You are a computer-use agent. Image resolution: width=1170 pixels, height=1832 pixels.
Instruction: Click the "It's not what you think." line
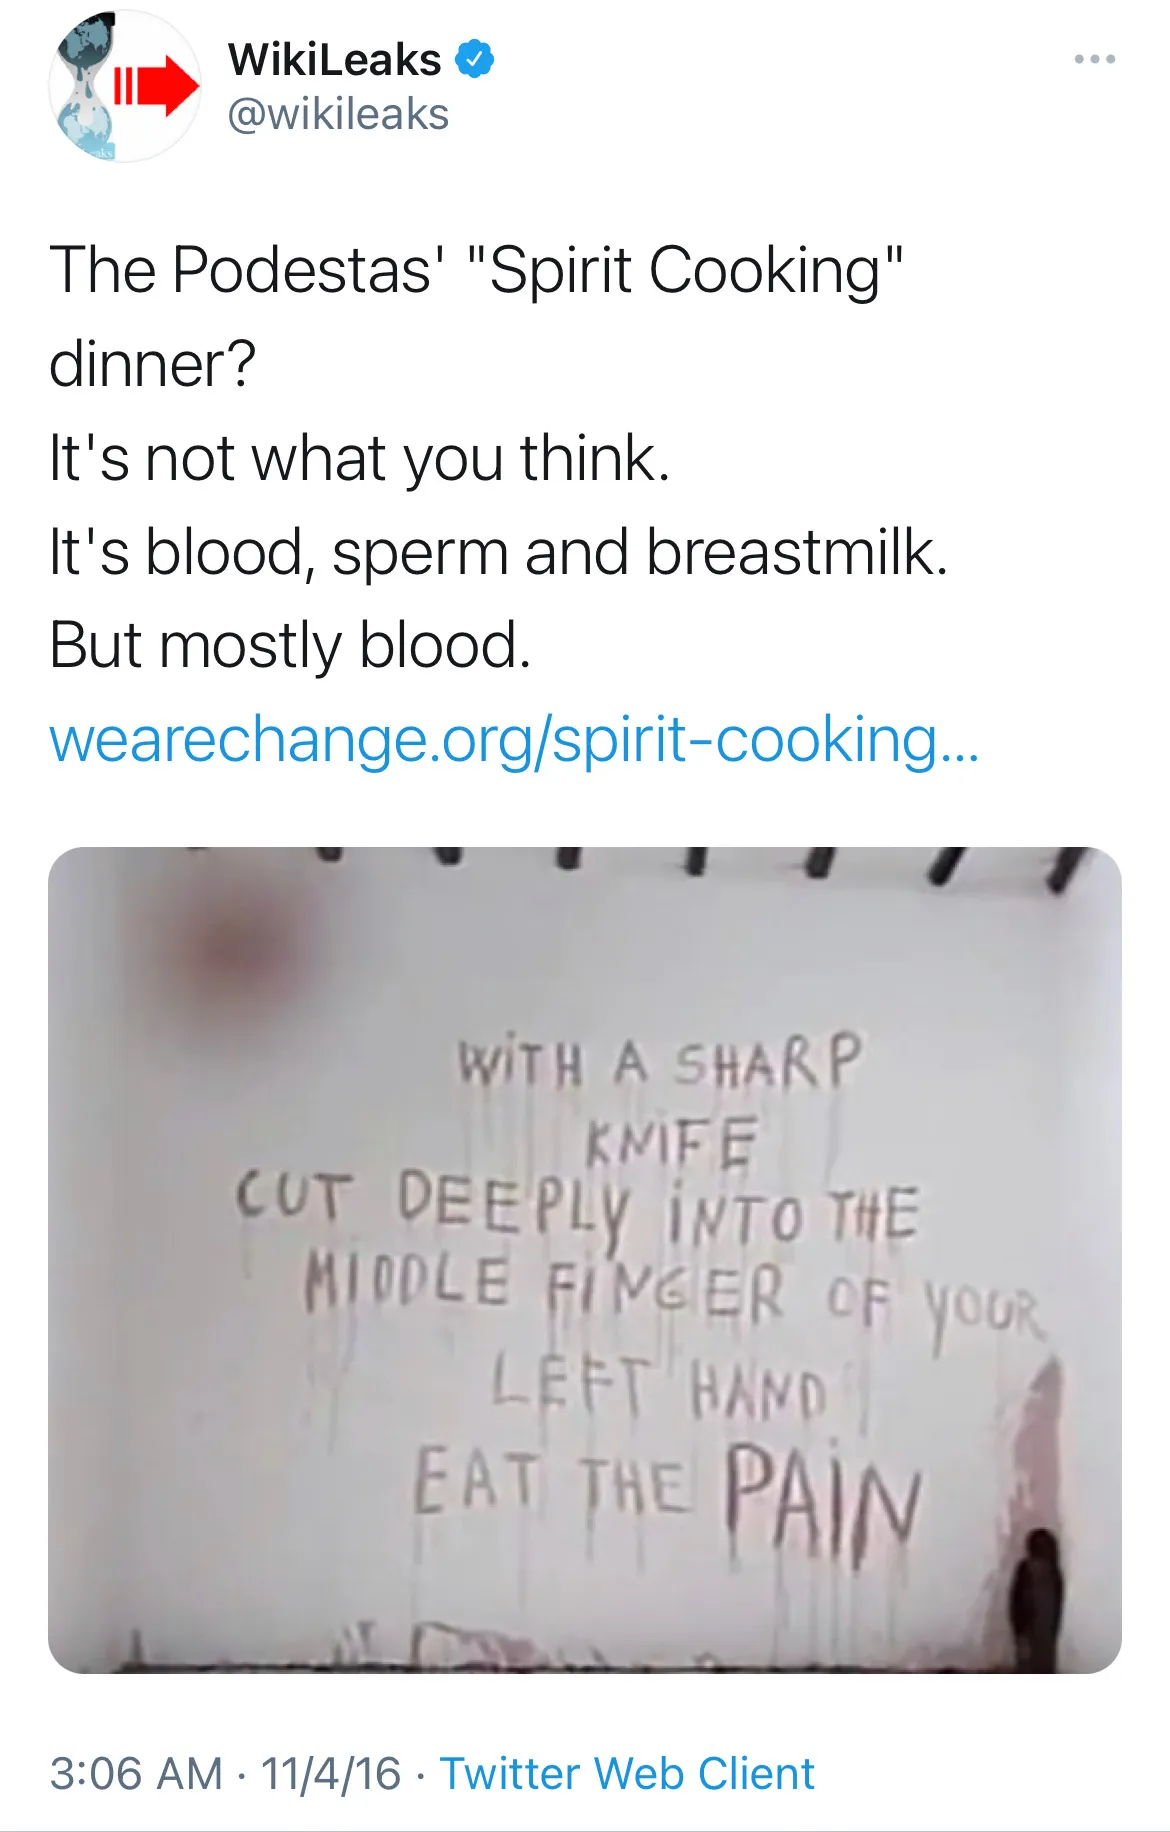tap(359, 458)
